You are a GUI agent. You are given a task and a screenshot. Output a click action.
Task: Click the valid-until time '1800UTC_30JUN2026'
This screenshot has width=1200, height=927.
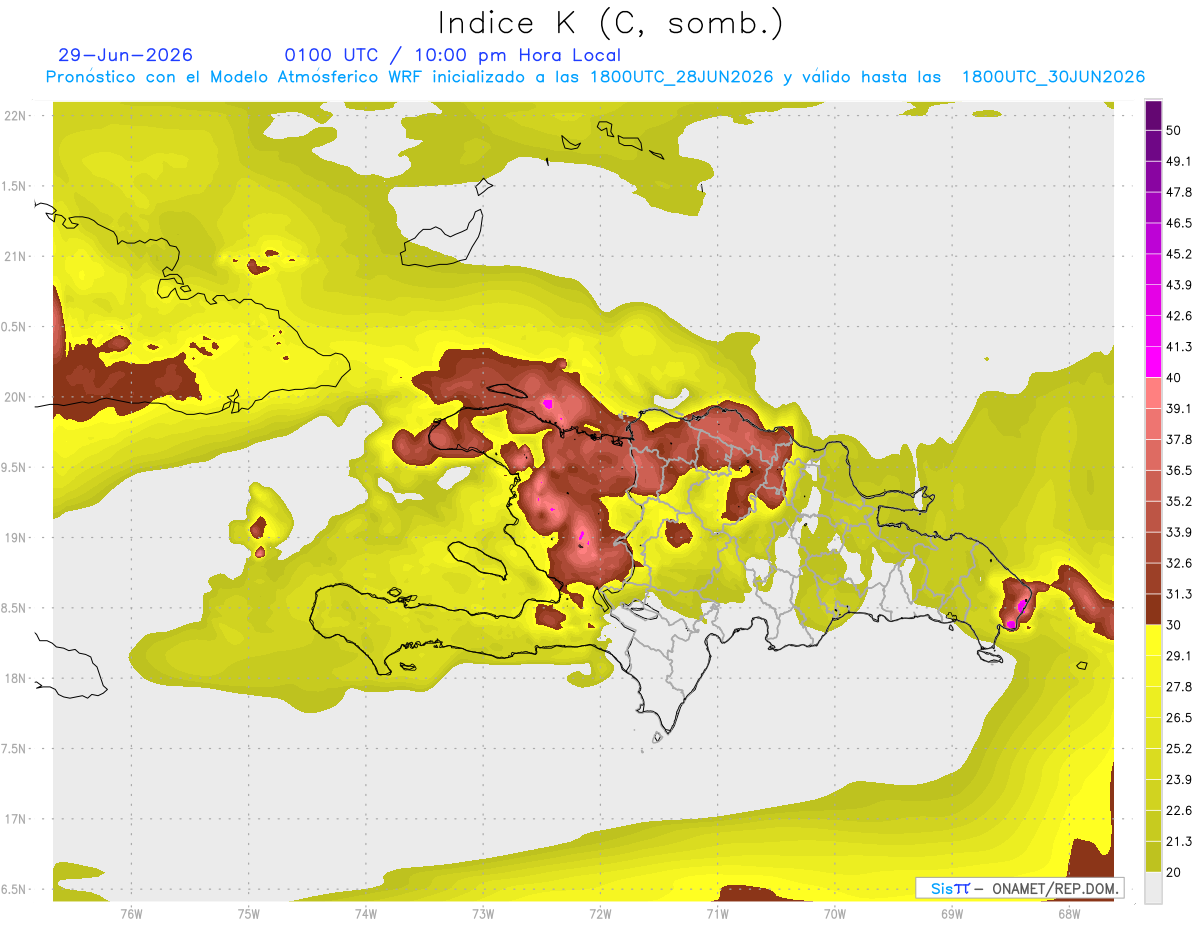tap(1053, 77)
